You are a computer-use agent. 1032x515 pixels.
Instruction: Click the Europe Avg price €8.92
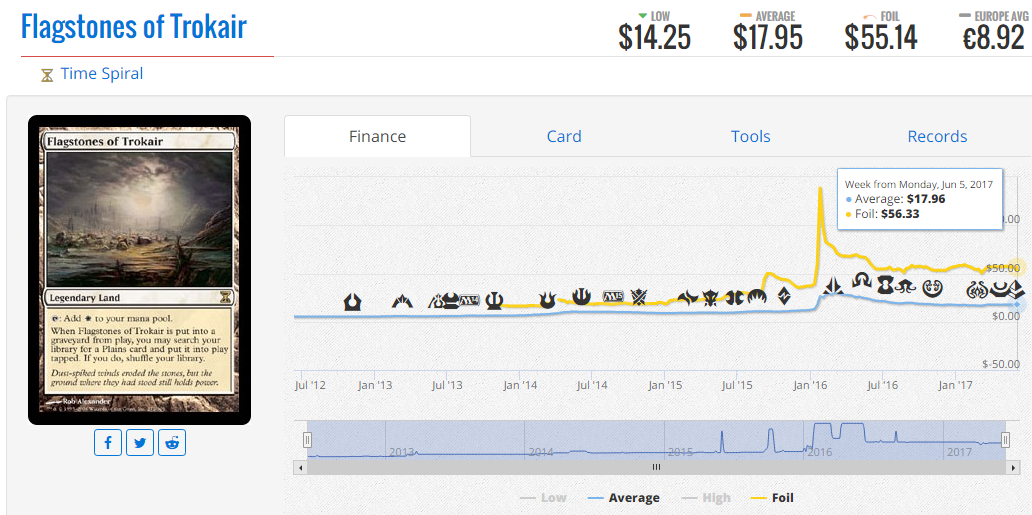click(x=994, y=39)
